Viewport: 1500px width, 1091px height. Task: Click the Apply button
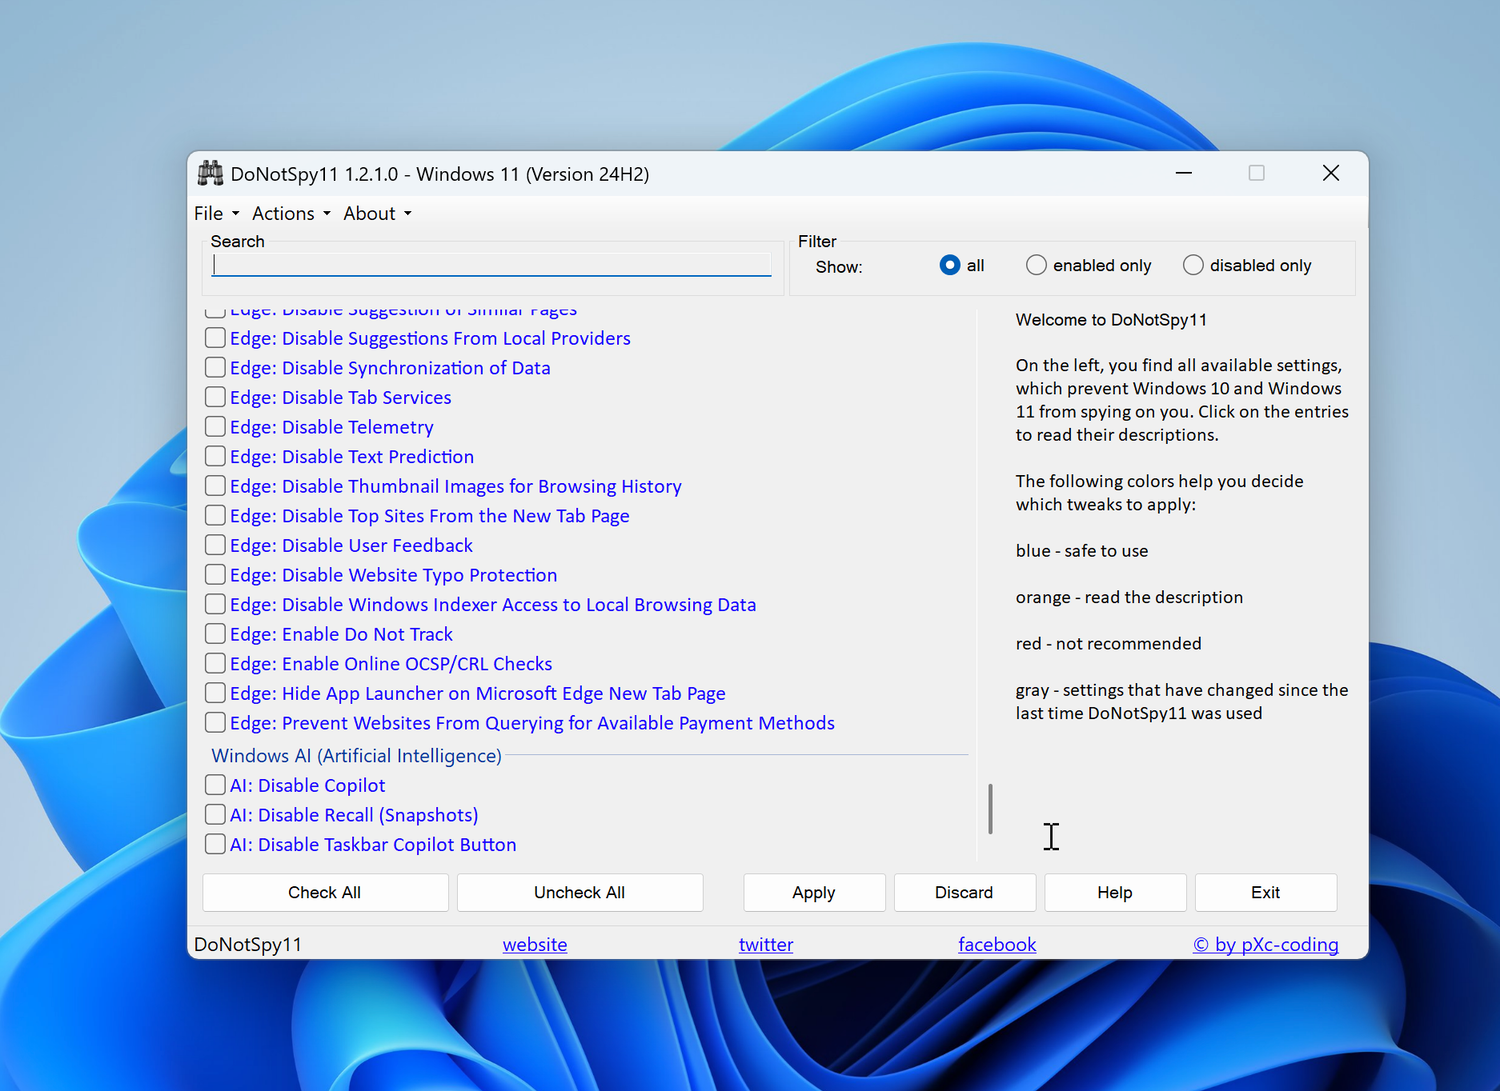pyautogui.click(x=814, y=892)
